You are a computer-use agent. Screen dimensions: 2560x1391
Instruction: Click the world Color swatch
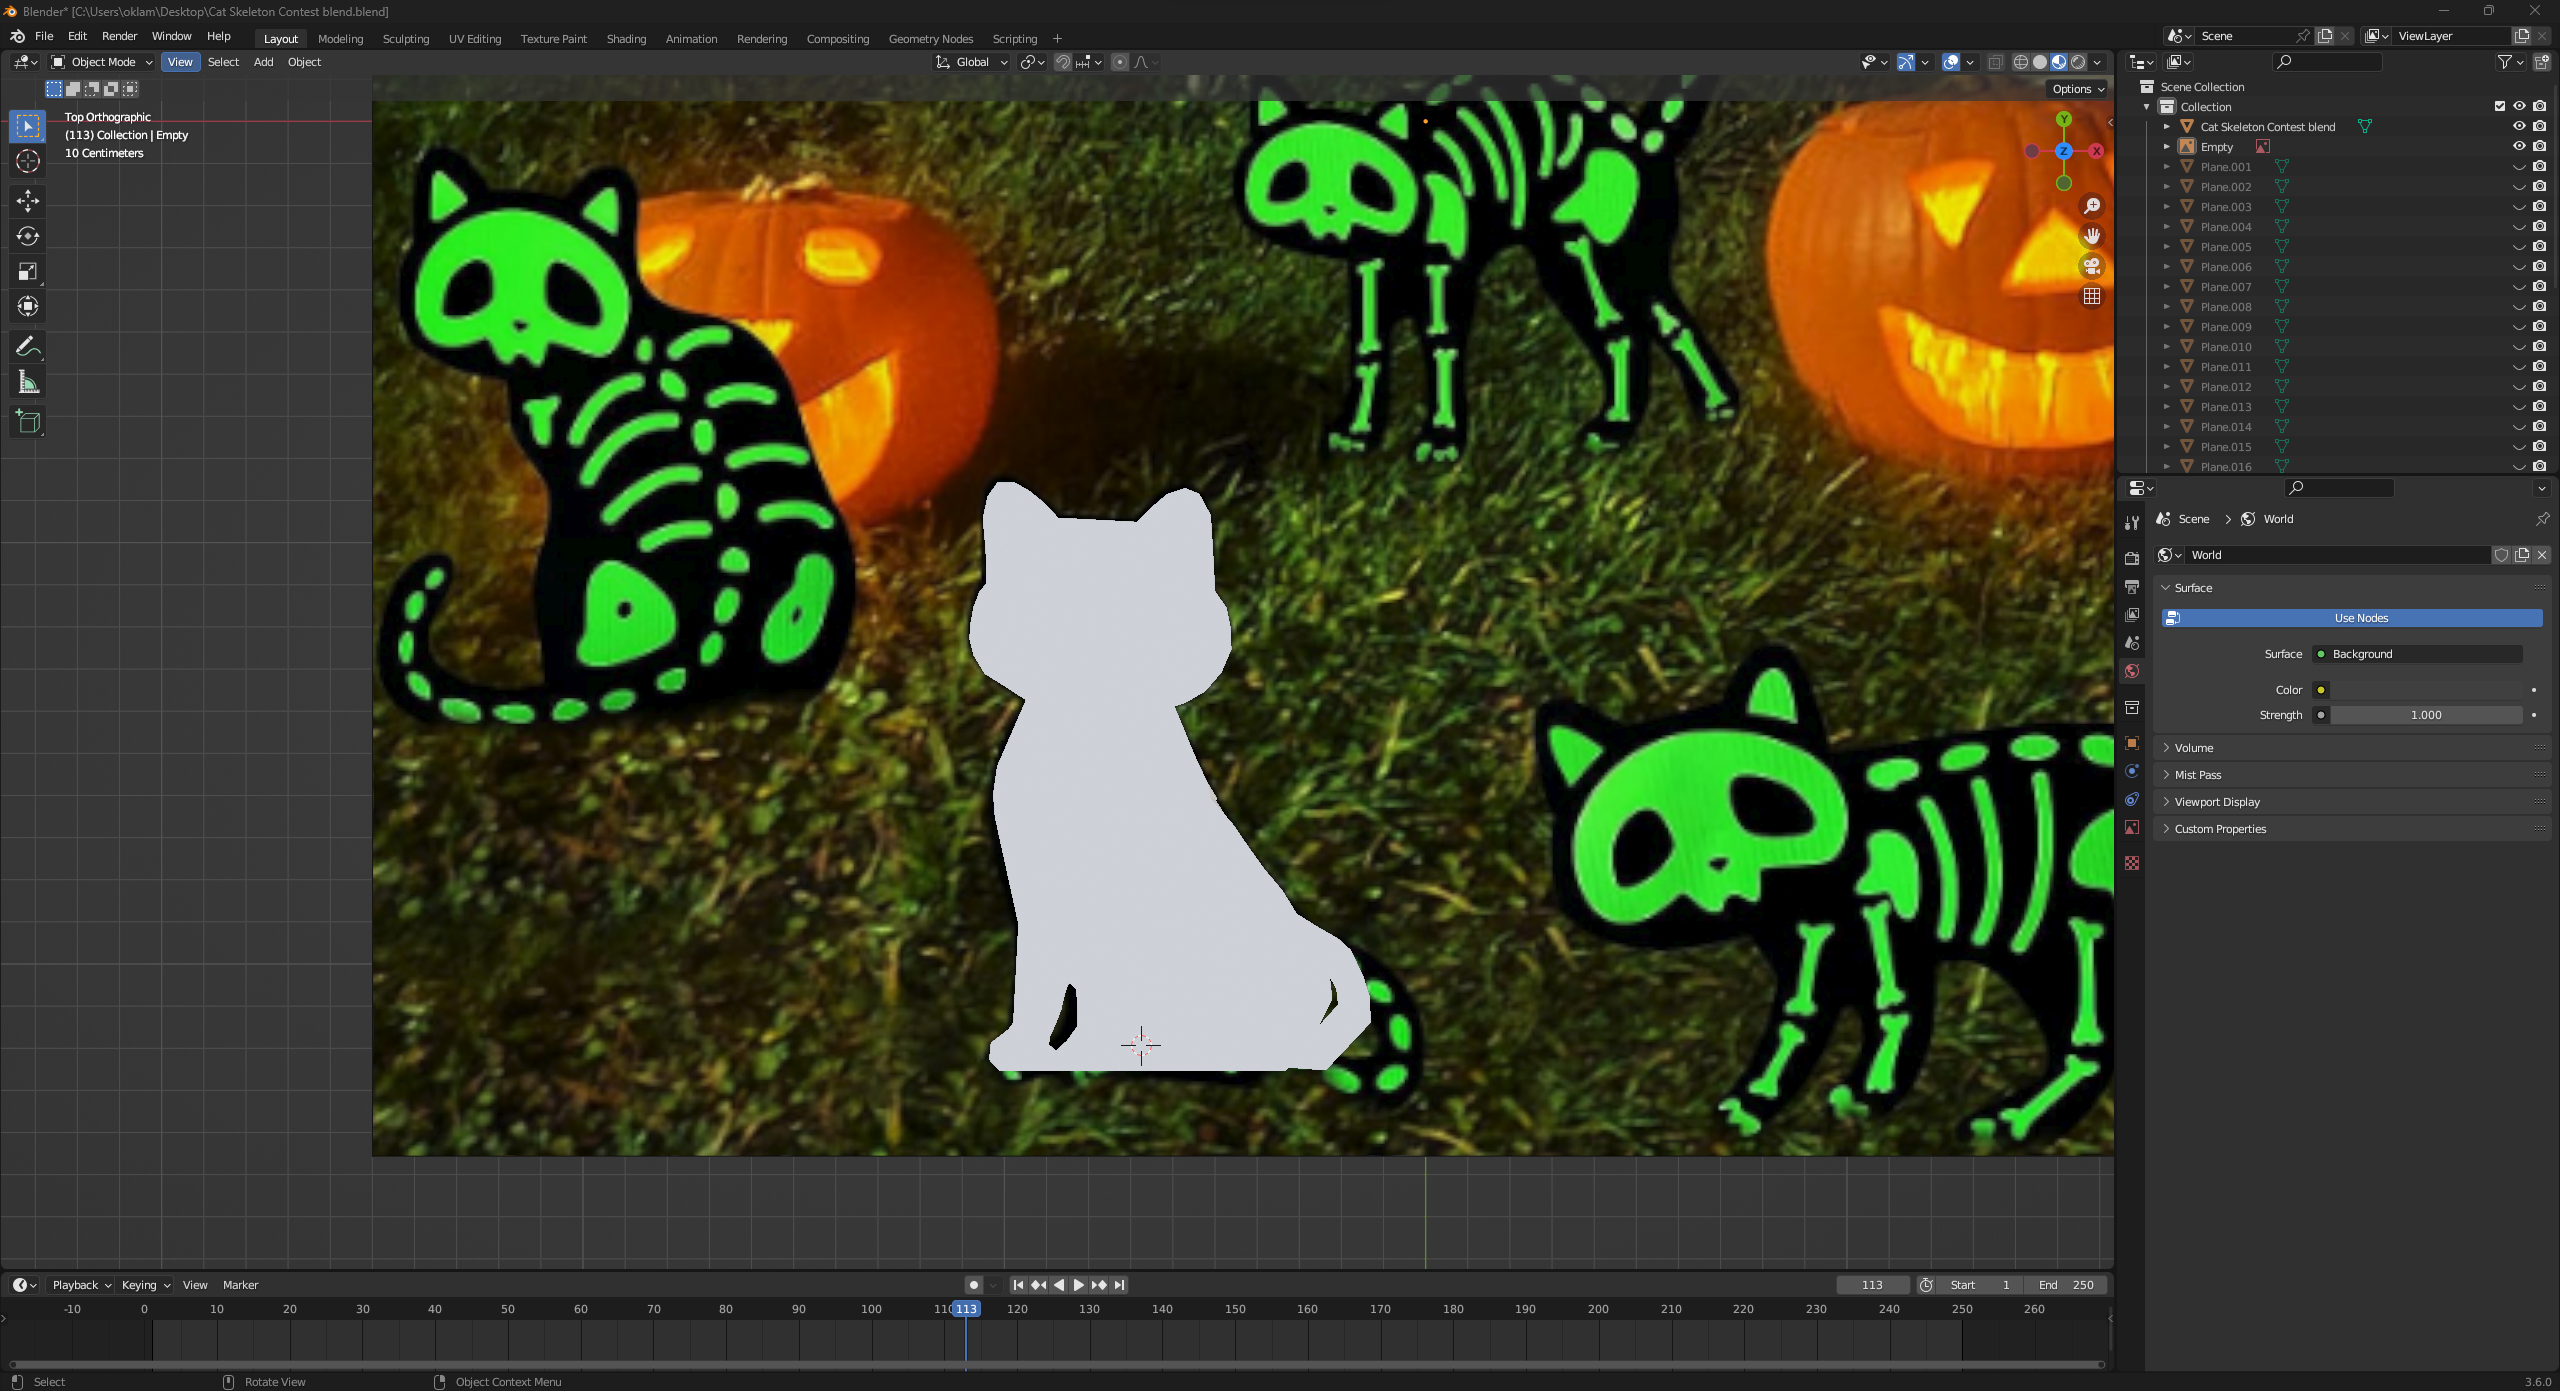(x=2424, y=690)
